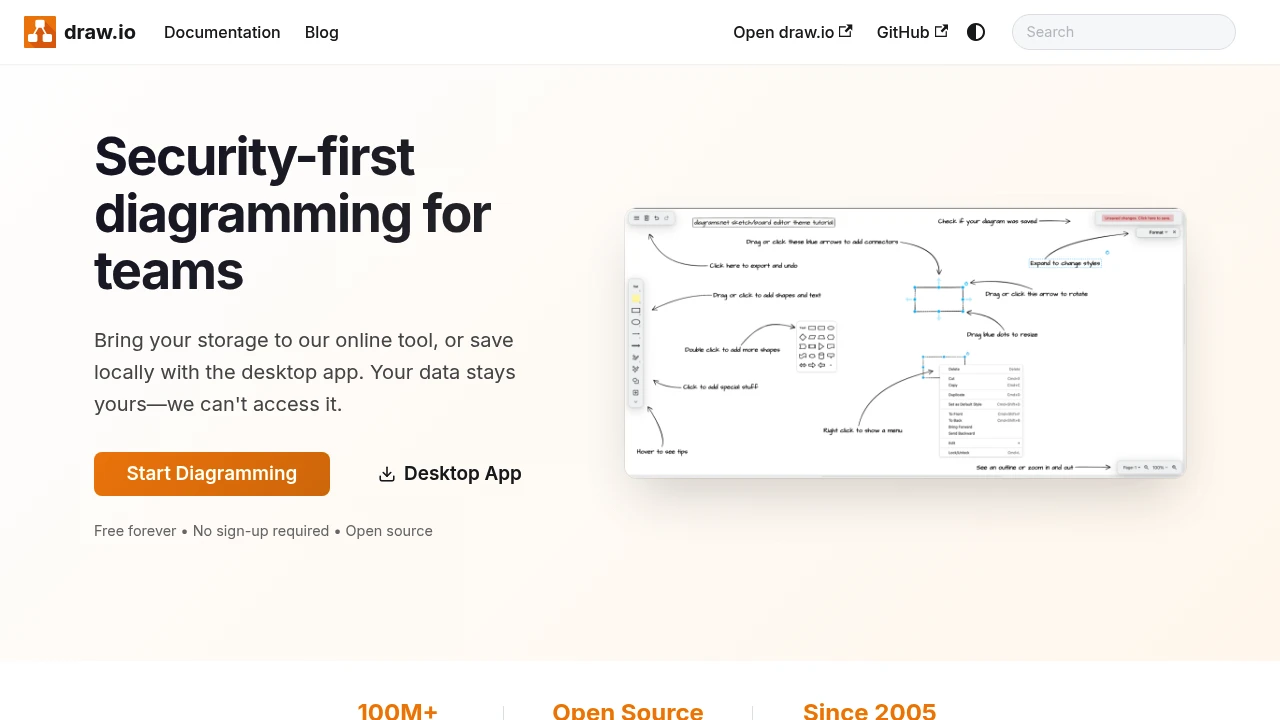
Task: Open the sketch editor tutorial preview image
Action: [x=905, y=342]
